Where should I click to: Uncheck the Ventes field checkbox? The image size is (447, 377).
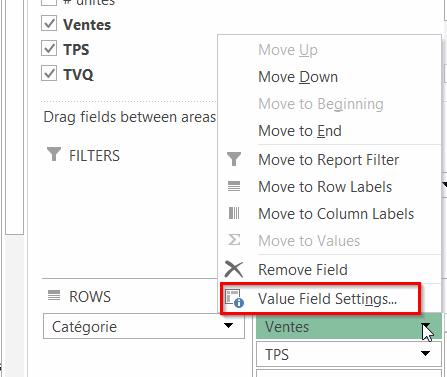49,24
